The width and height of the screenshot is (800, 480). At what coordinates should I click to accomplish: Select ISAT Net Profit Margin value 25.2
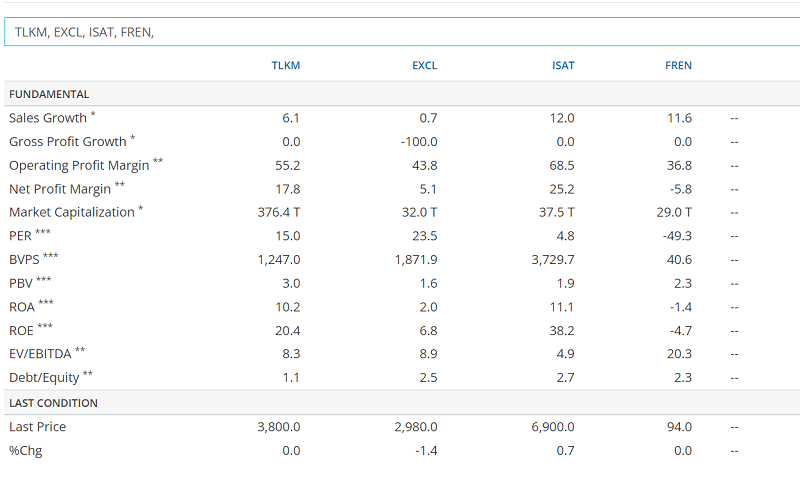562,189
